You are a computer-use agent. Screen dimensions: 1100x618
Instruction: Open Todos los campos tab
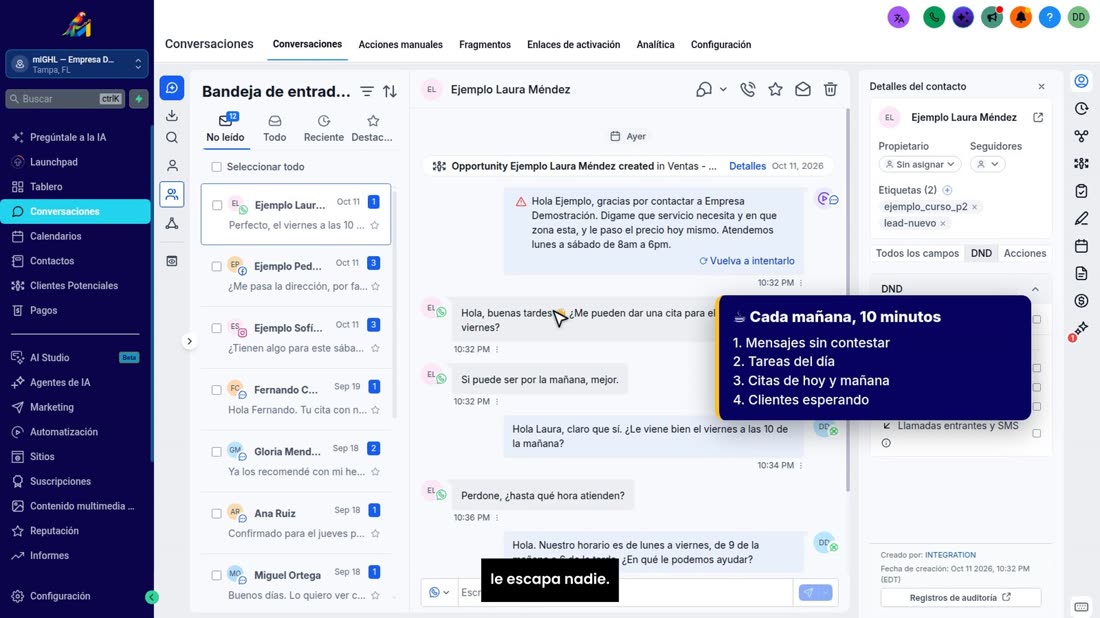(917, 253)
